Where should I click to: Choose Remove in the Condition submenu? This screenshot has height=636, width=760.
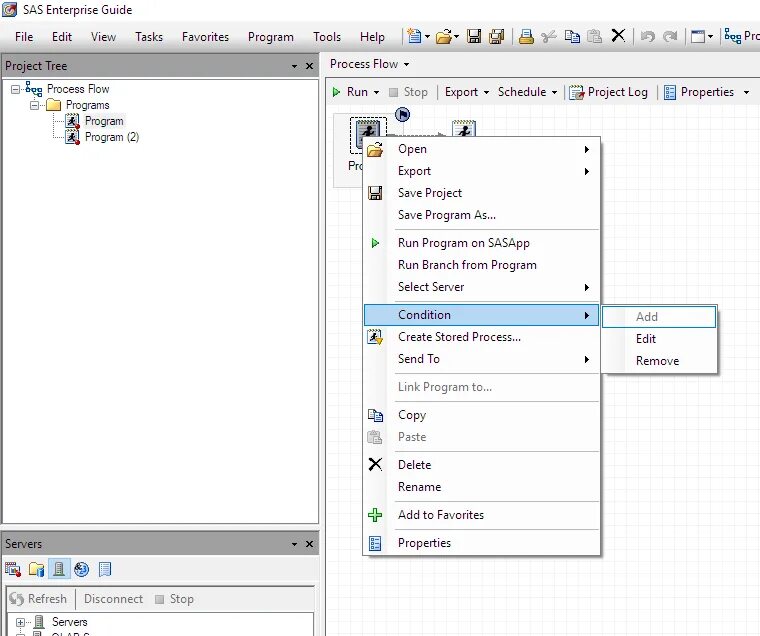coord(659,361)
